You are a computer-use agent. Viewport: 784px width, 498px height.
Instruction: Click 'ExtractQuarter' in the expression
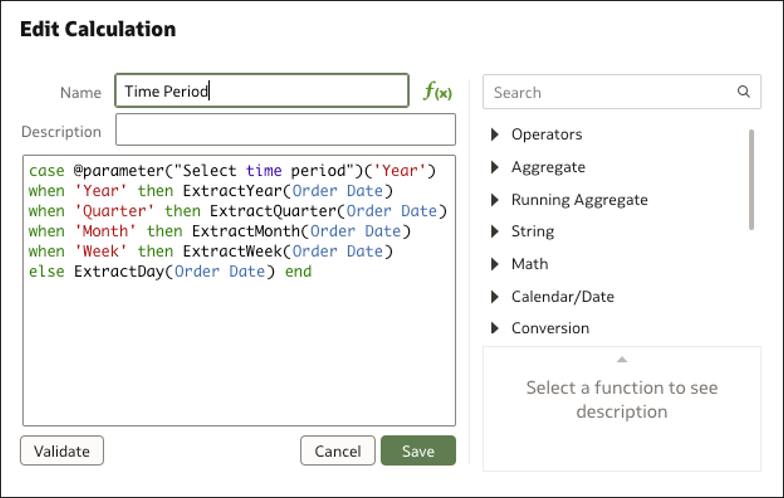pos(274,211)
